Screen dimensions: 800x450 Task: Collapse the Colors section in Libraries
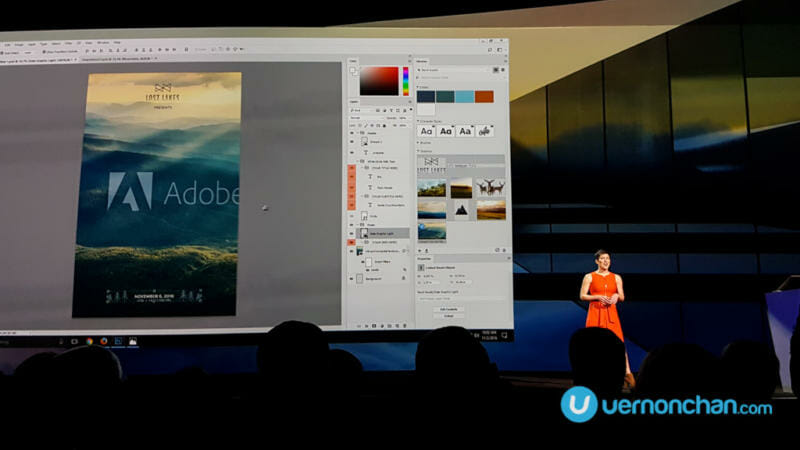click(417, 87)
